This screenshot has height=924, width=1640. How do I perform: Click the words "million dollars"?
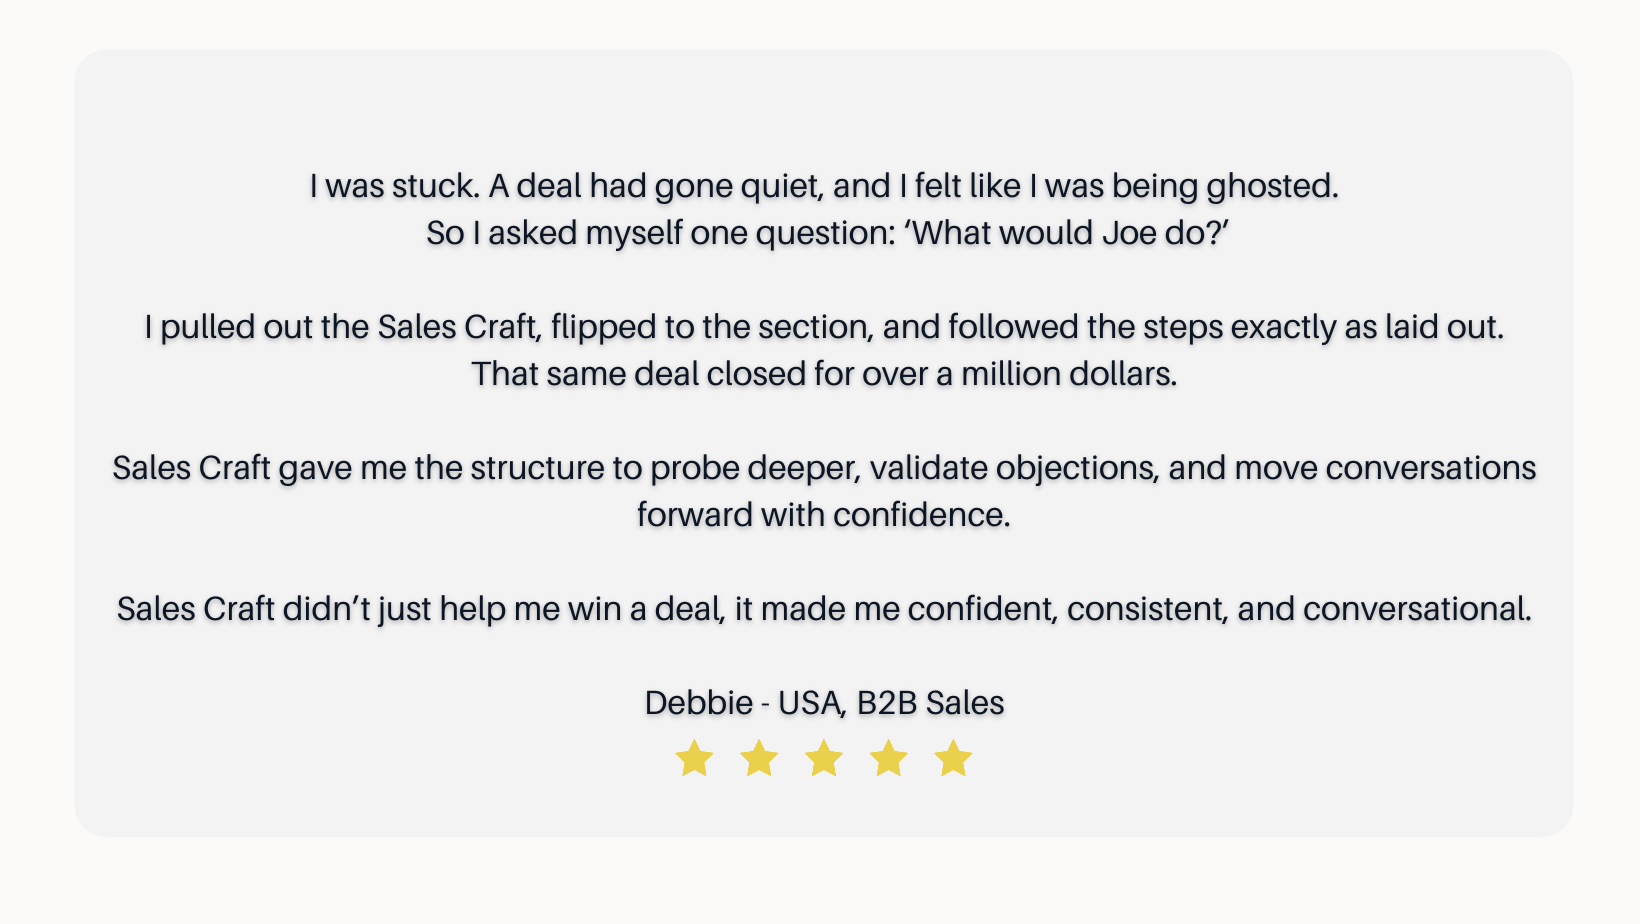pyautogui.click(x=1068, y=374)
